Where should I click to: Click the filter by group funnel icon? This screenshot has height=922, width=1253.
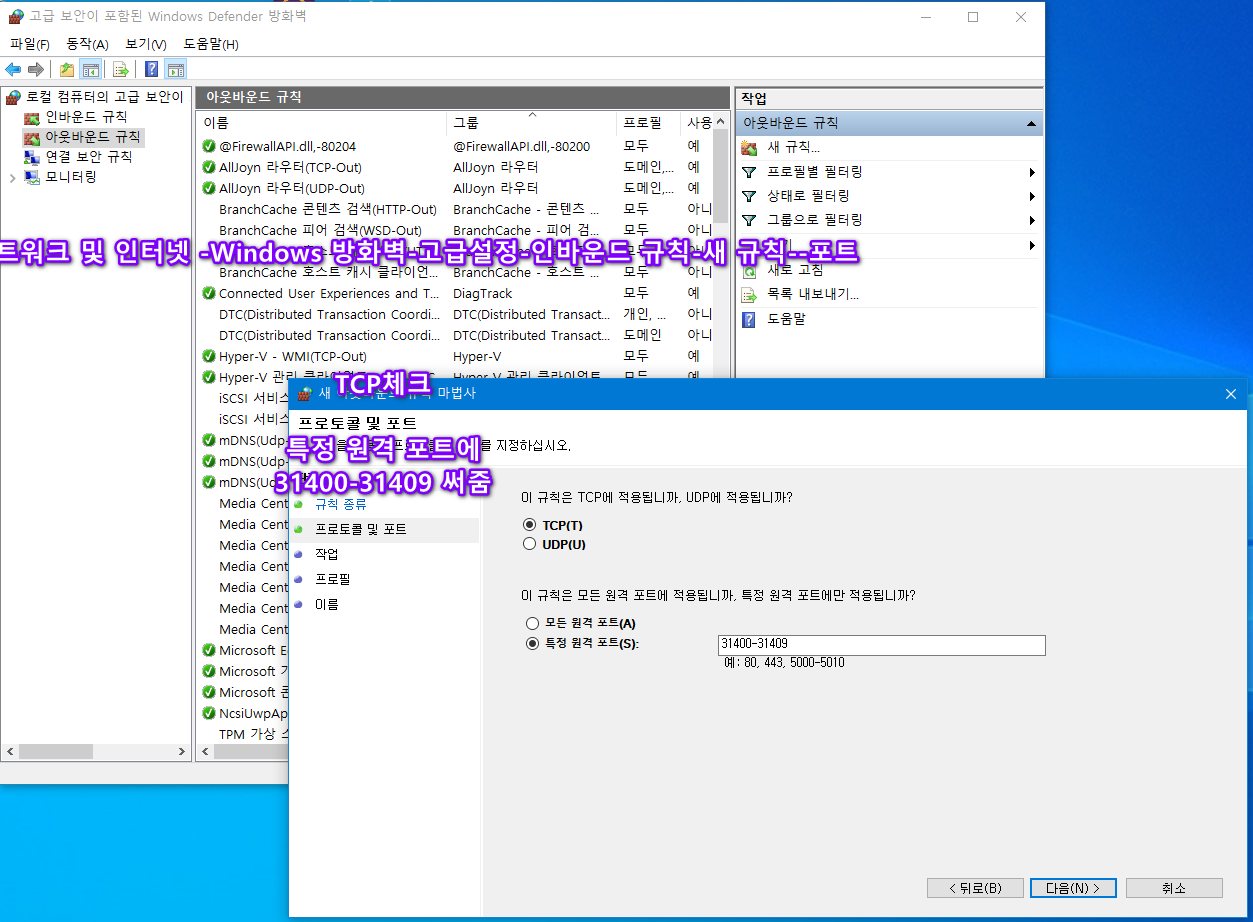pyautogui.click(x=749, y=220)
